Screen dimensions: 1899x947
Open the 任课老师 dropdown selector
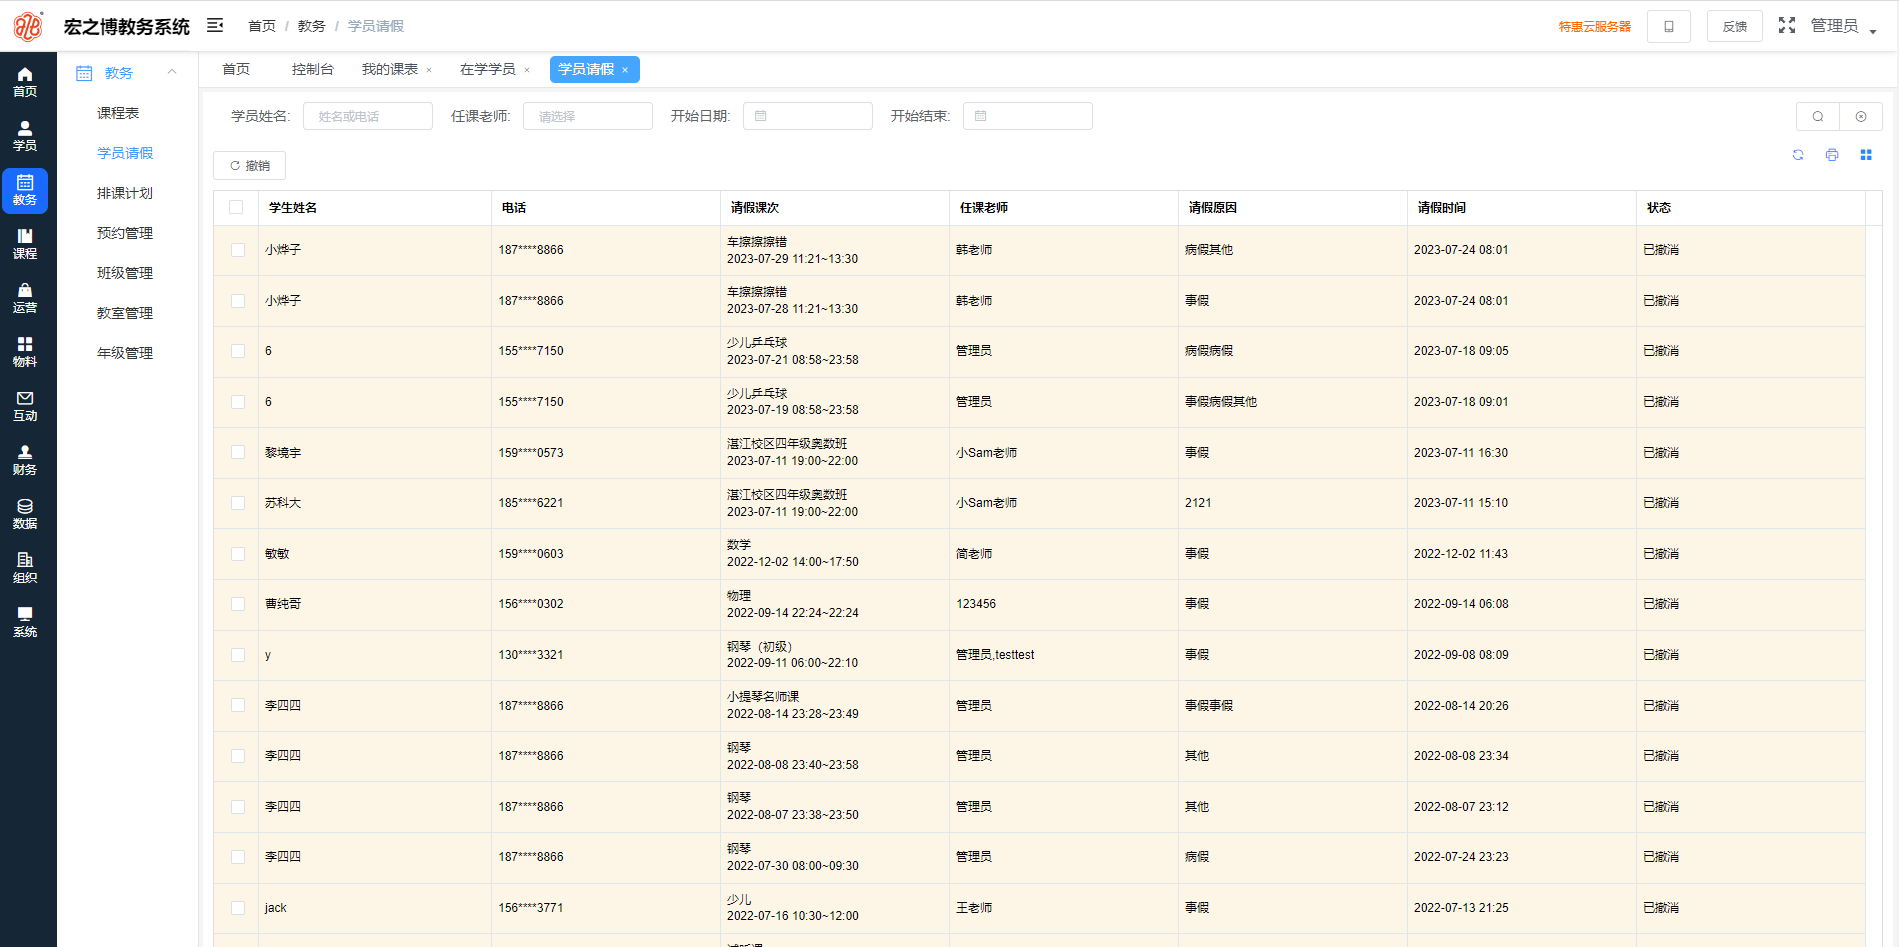(588, 116)
